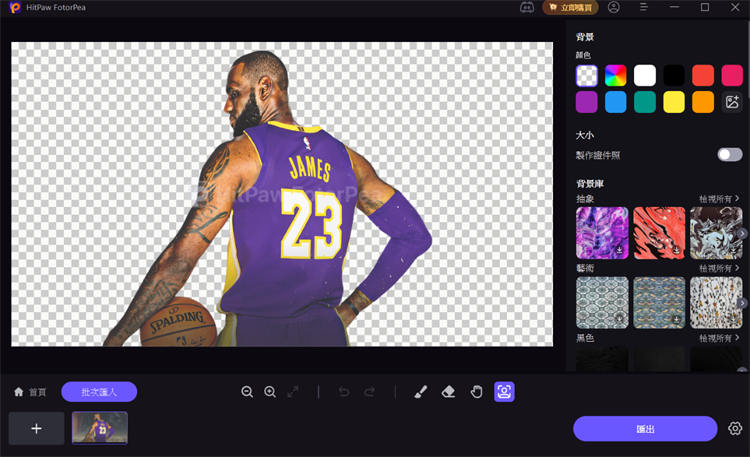Select the basketball player thumbnail in filmstrip
Screen dimensions: 750x457
coord(99,428)
